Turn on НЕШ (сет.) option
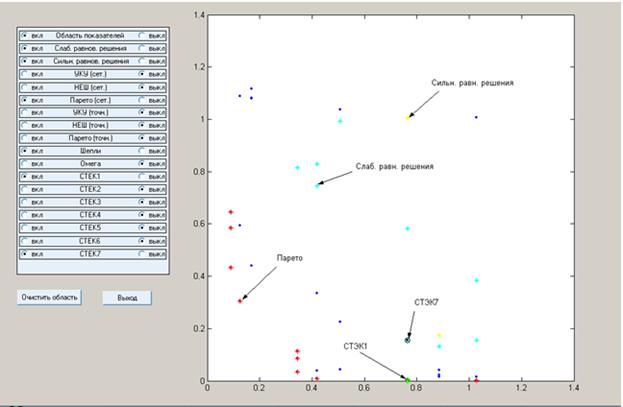This screenshot has width=623, height=407. (x=25, y=87)
